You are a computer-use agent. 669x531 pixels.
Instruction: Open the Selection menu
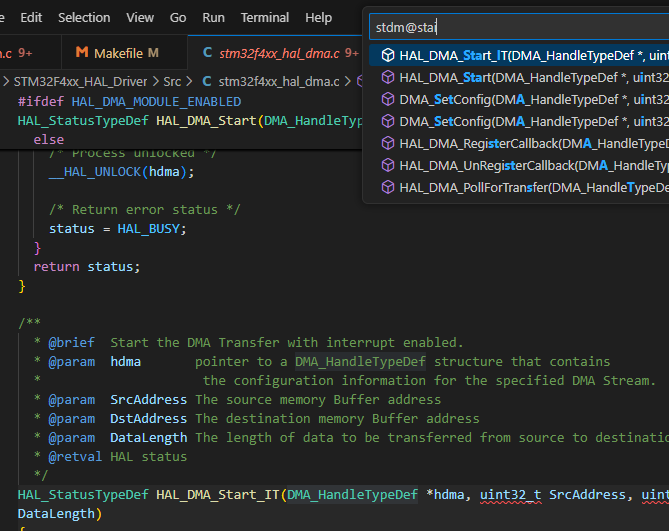pos(84,18)
